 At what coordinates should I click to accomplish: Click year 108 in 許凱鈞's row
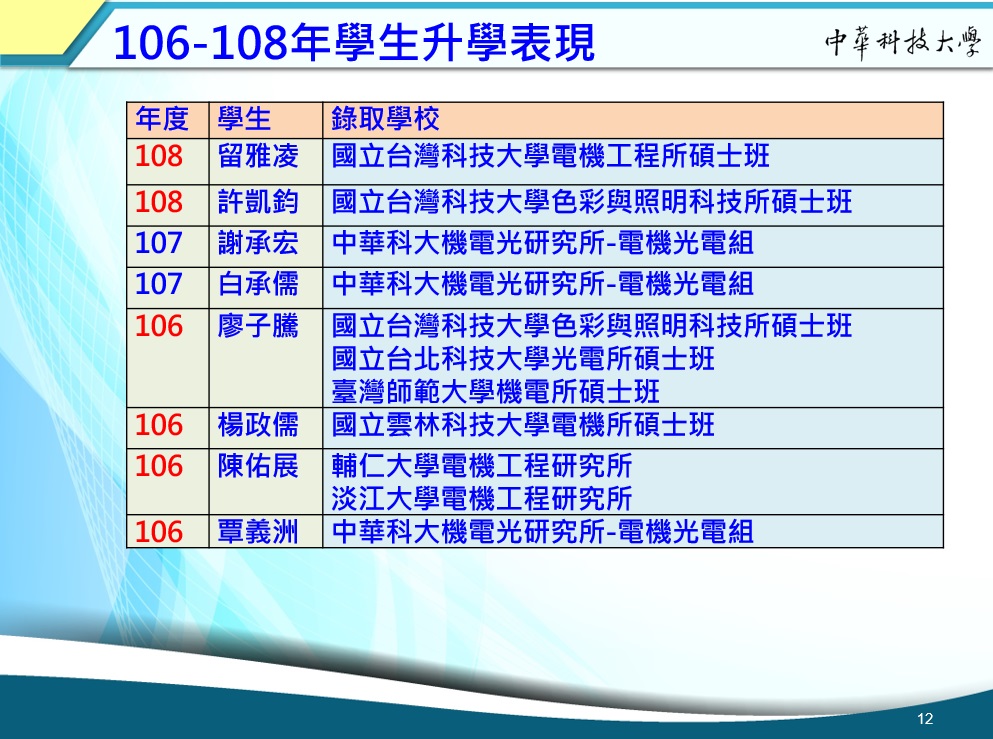[159, 202]
